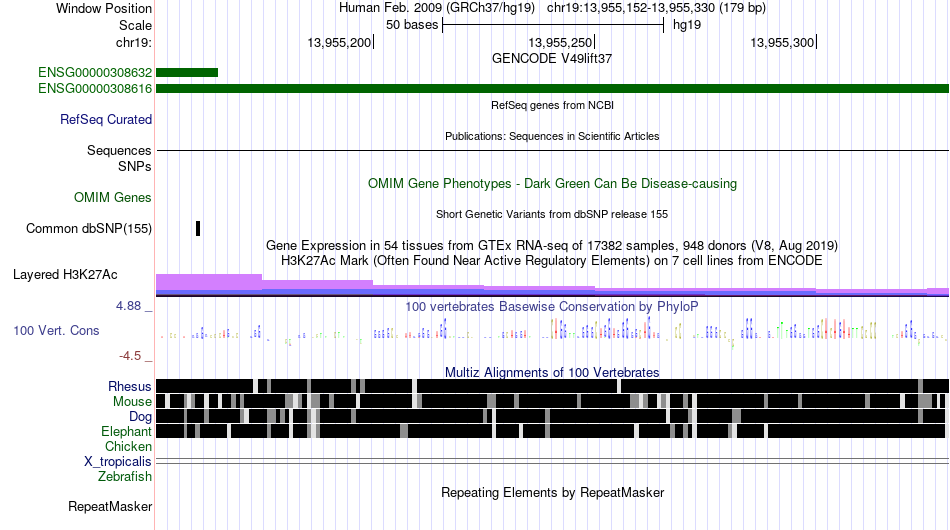Click the ENSG00000308632 gene label
The width and height of the screenshot is (950, 530).
tap(95, 73)
